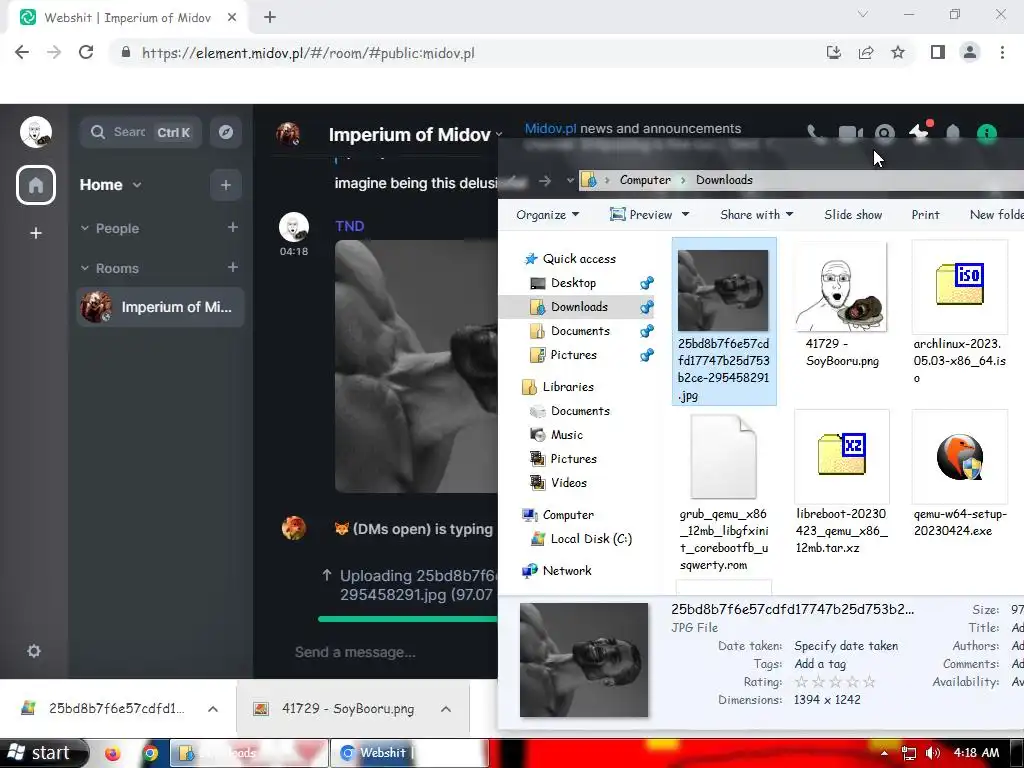Start a voice call in the room
Viewport: 1024px width, 768px height.
pos(814,133)
